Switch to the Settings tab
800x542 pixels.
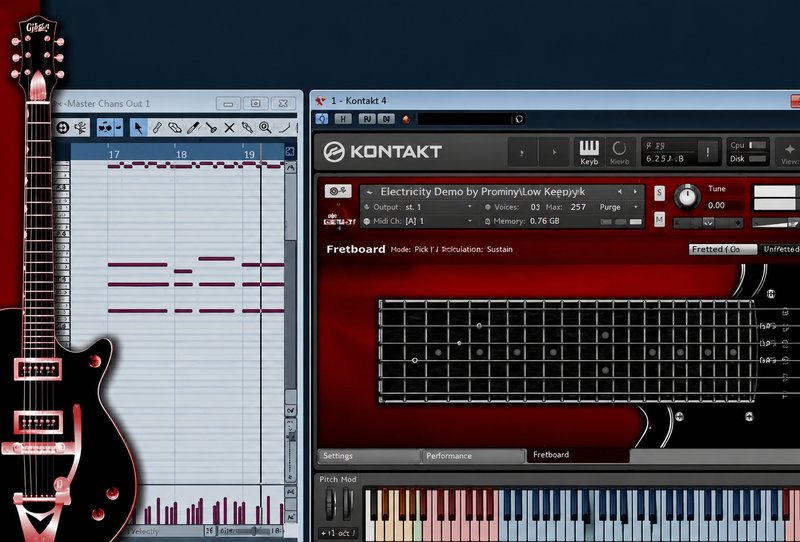coord(368,456)
